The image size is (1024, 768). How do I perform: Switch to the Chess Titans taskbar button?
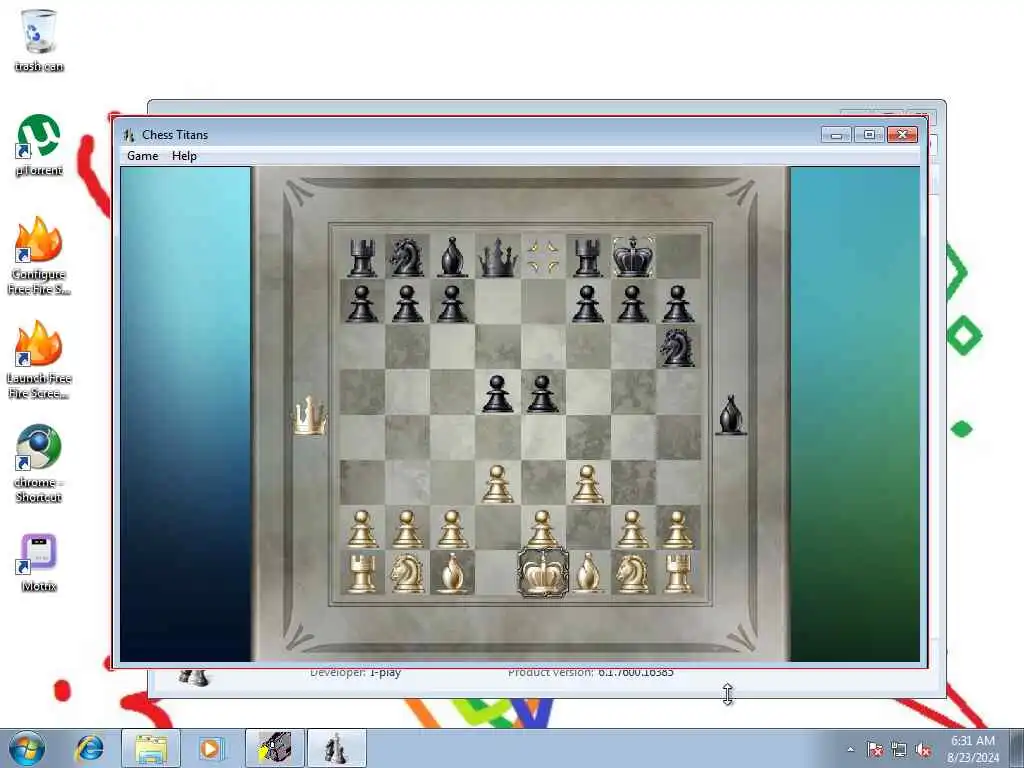tap(336, 748)
